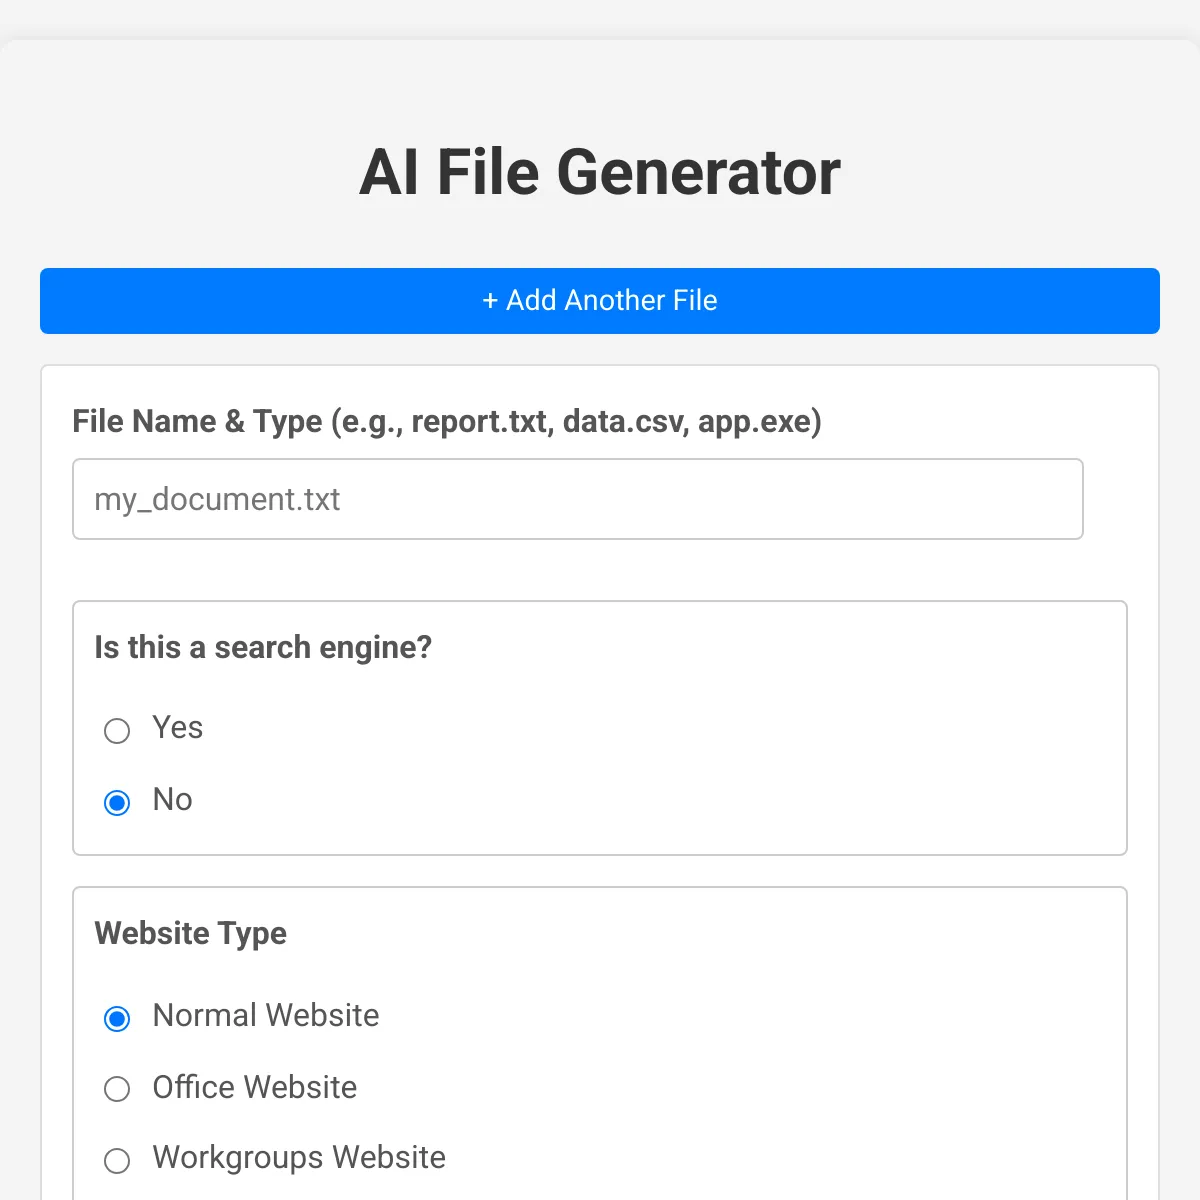Click the 'Website Type' section heading
1200x1200 pixels.
pos(191,934)
